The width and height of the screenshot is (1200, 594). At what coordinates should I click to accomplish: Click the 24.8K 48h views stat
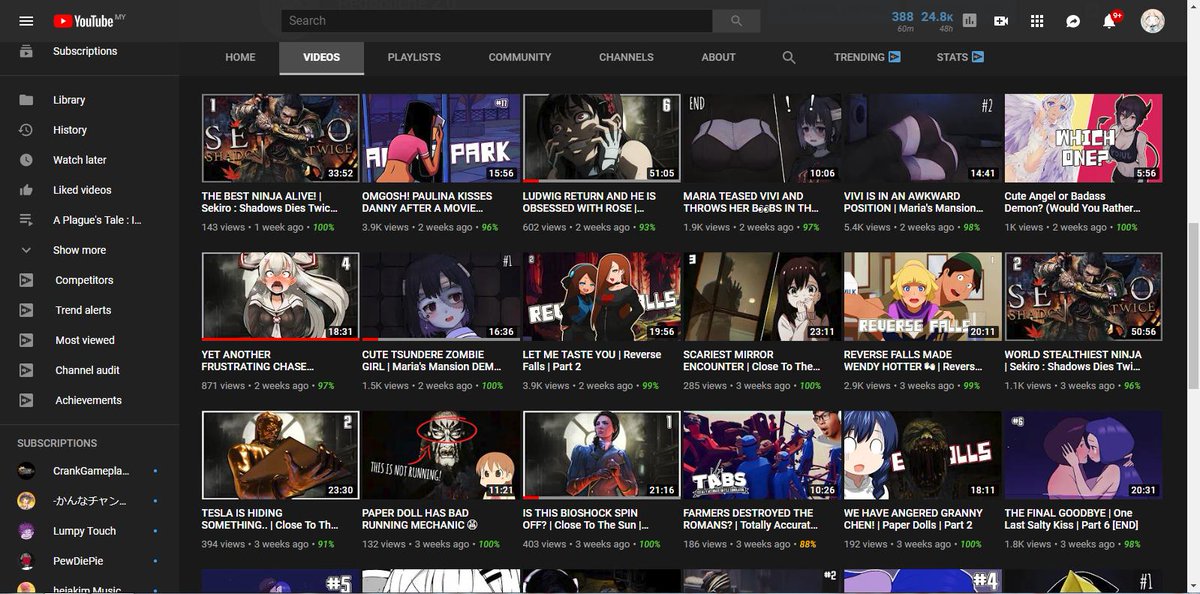pos(937,21)
